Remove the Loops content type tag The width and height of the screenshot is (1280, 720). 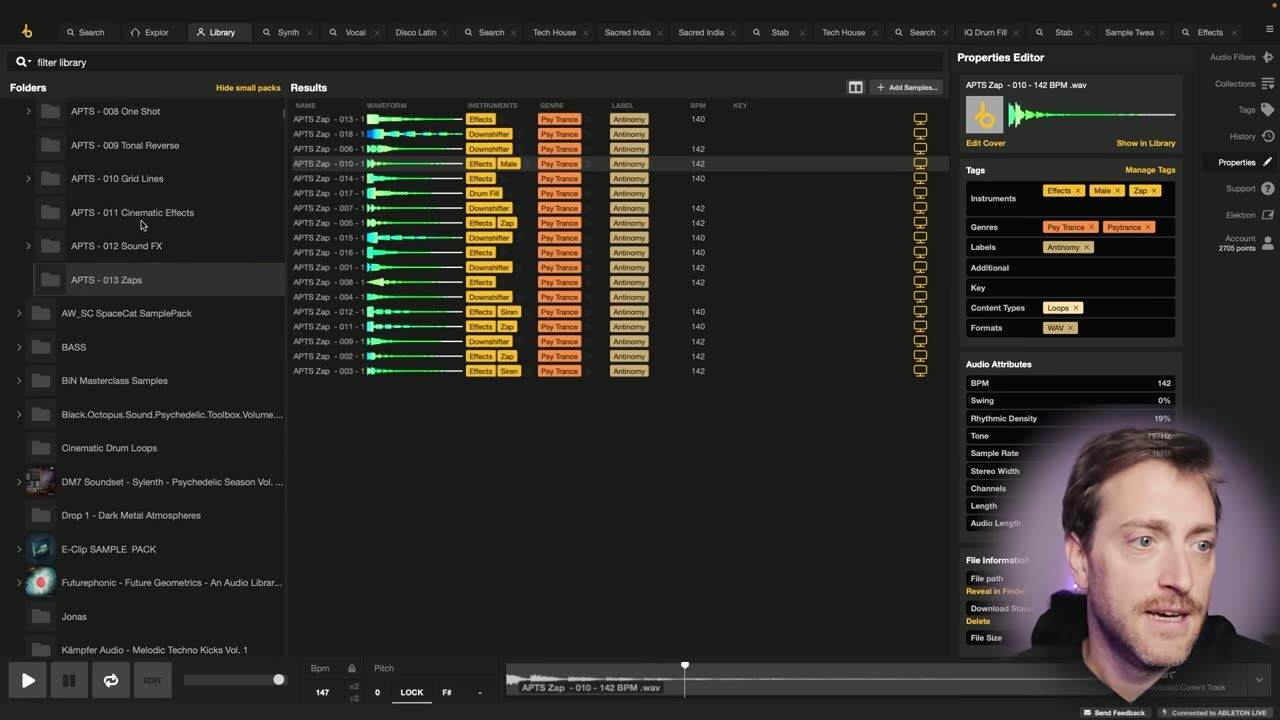pyautogui.click(x=1075, y=308)
